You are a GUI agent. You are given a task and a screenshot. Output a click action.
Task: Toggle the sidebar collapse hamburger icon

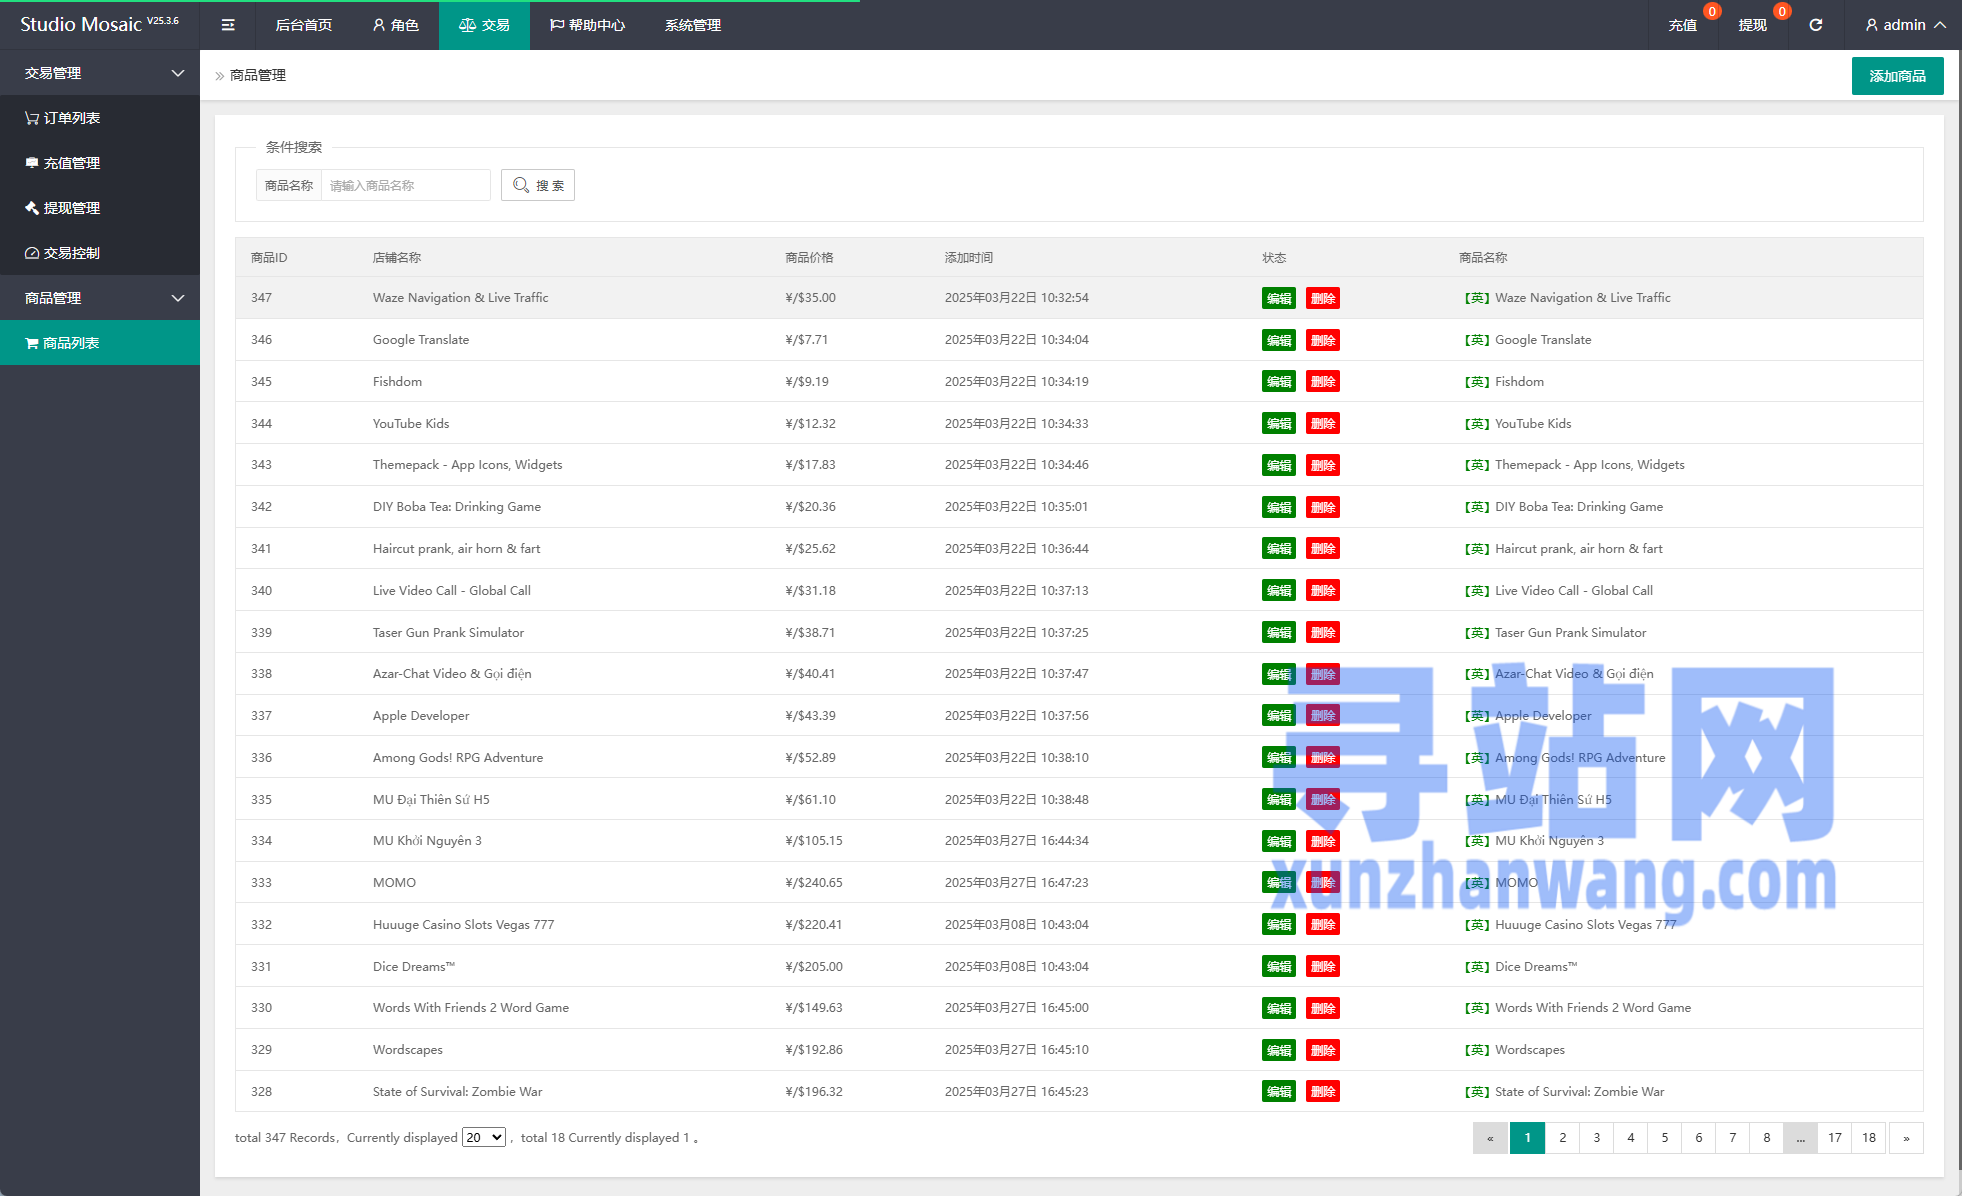coord(228,25)
